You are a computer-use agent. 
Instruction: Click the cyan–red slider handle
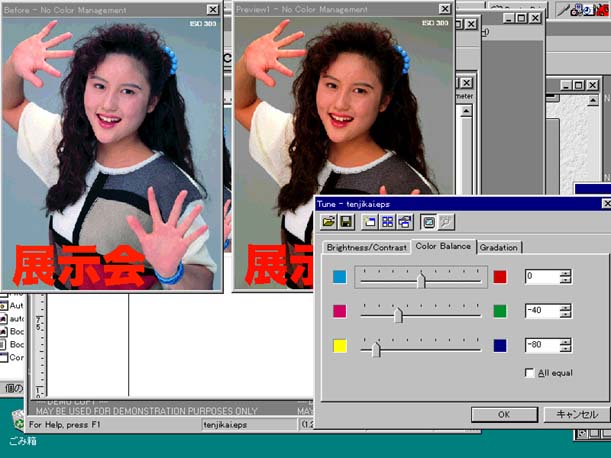(421, 279)
